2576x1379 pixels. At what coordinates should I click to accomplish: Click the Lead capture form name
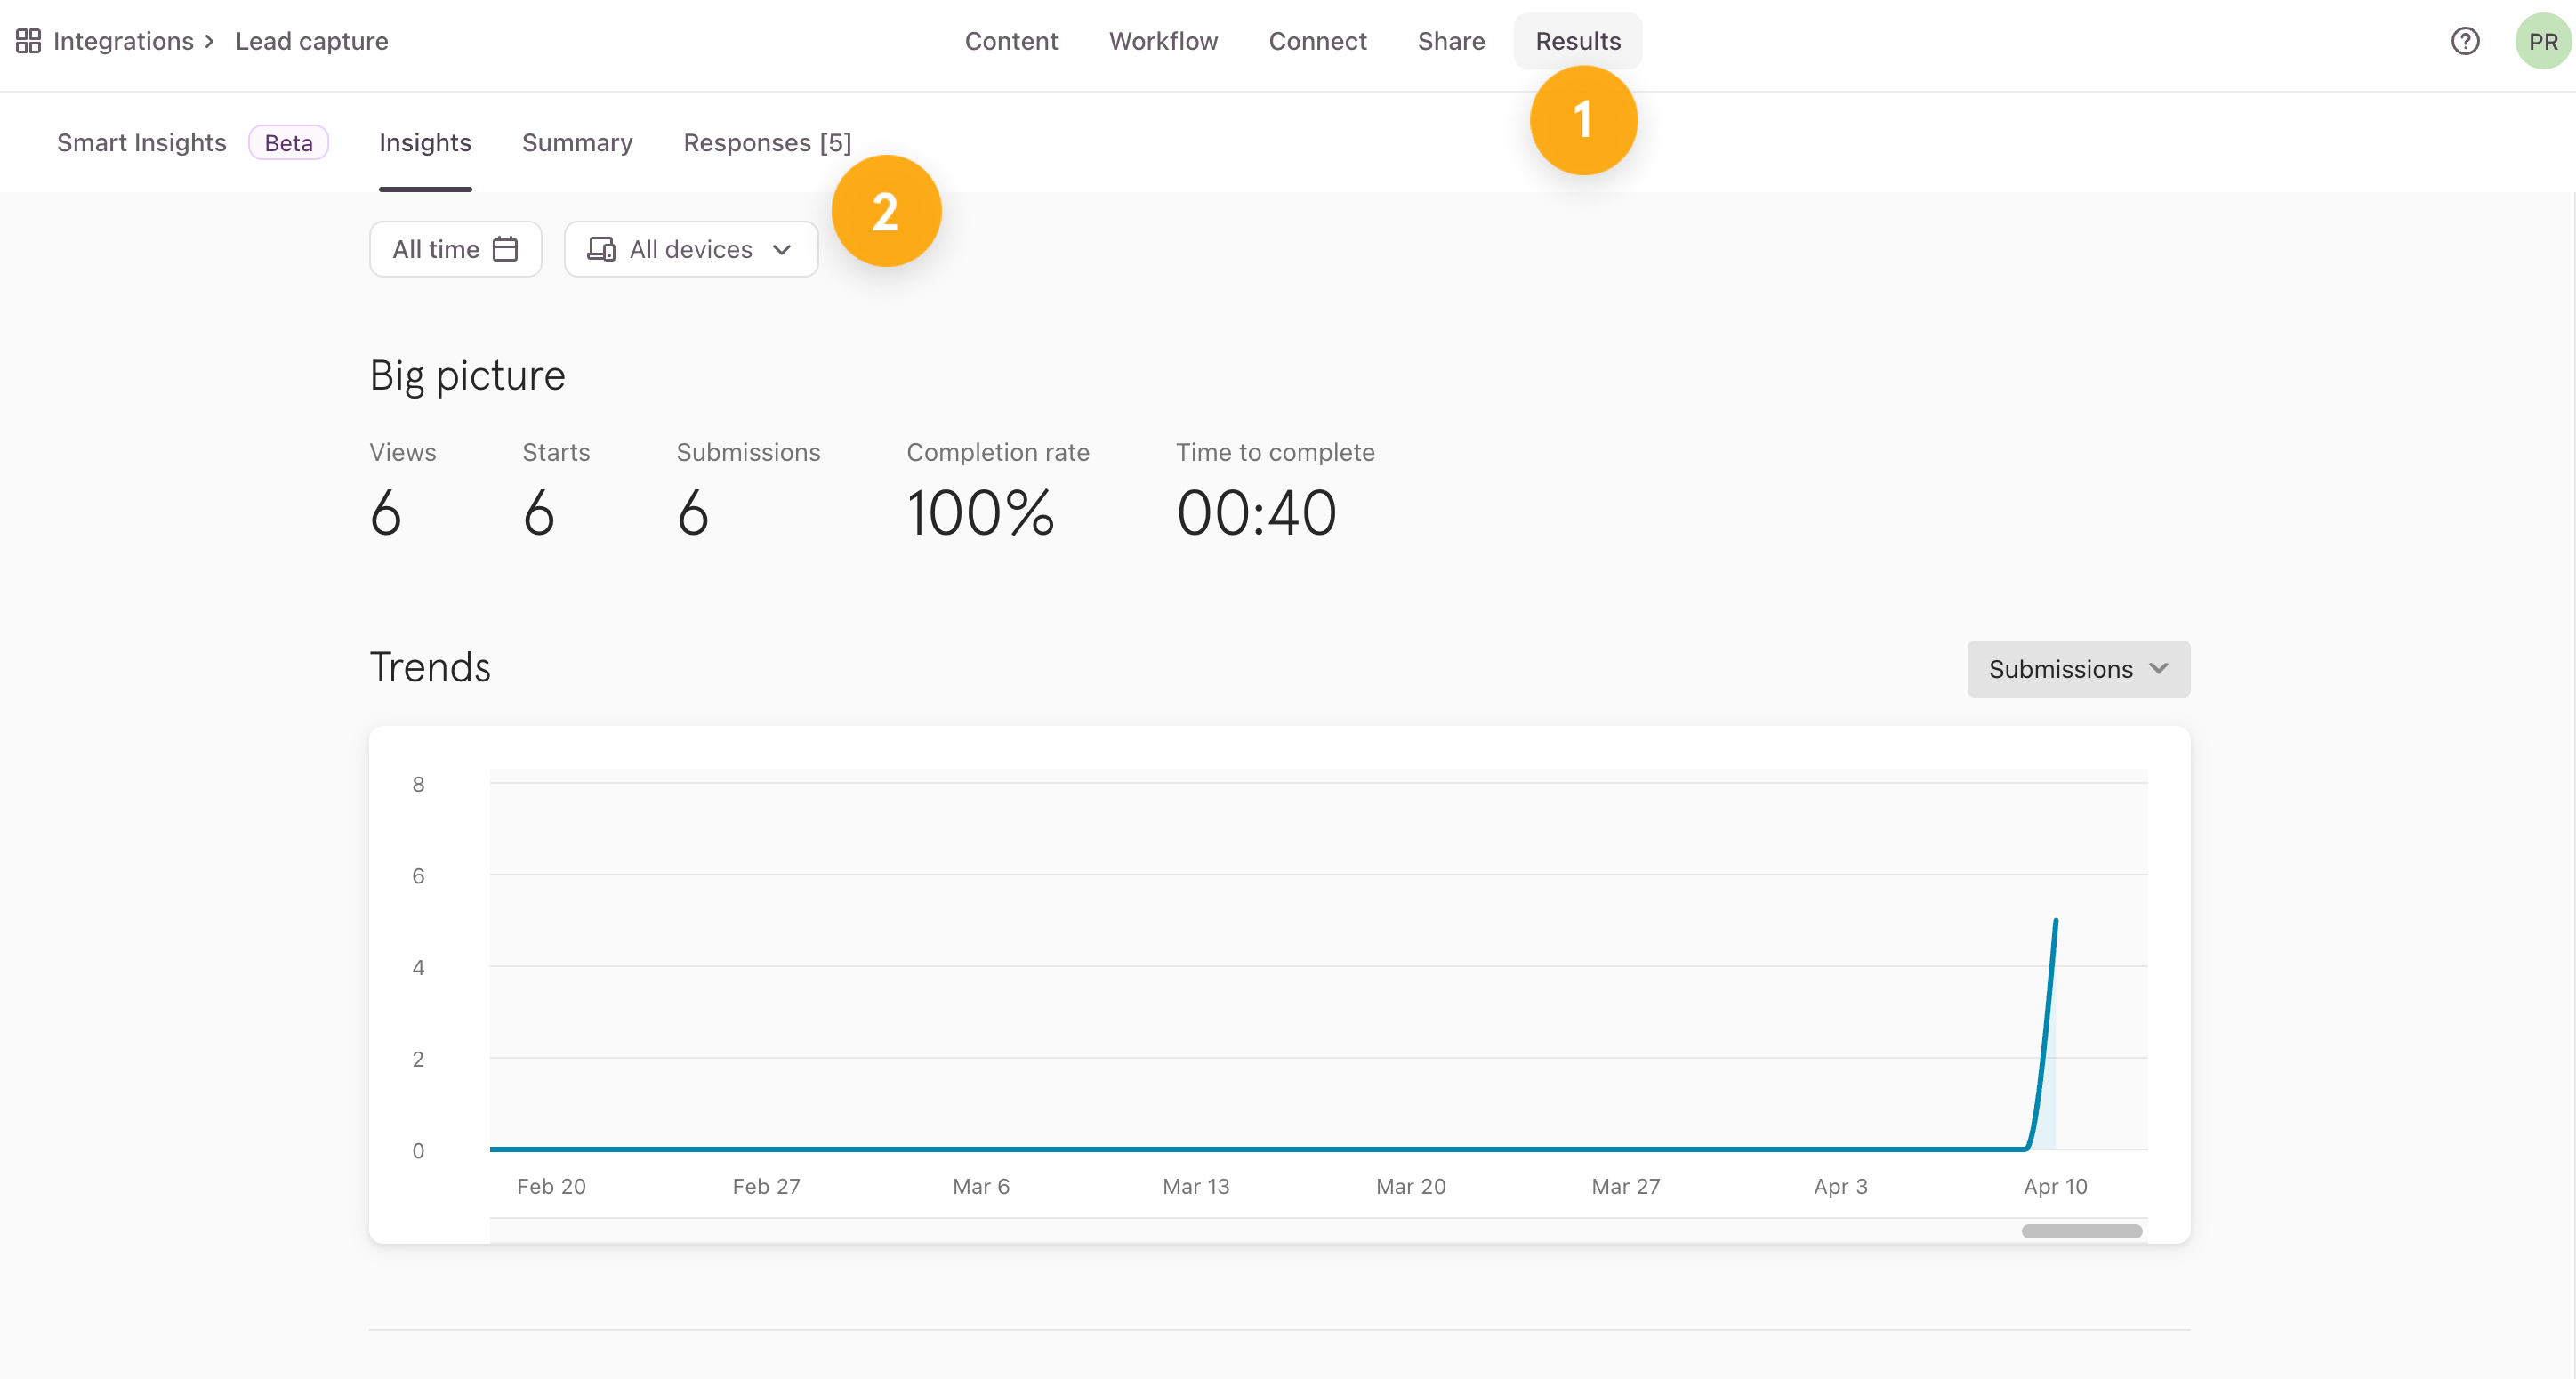[x=312, y=41]
